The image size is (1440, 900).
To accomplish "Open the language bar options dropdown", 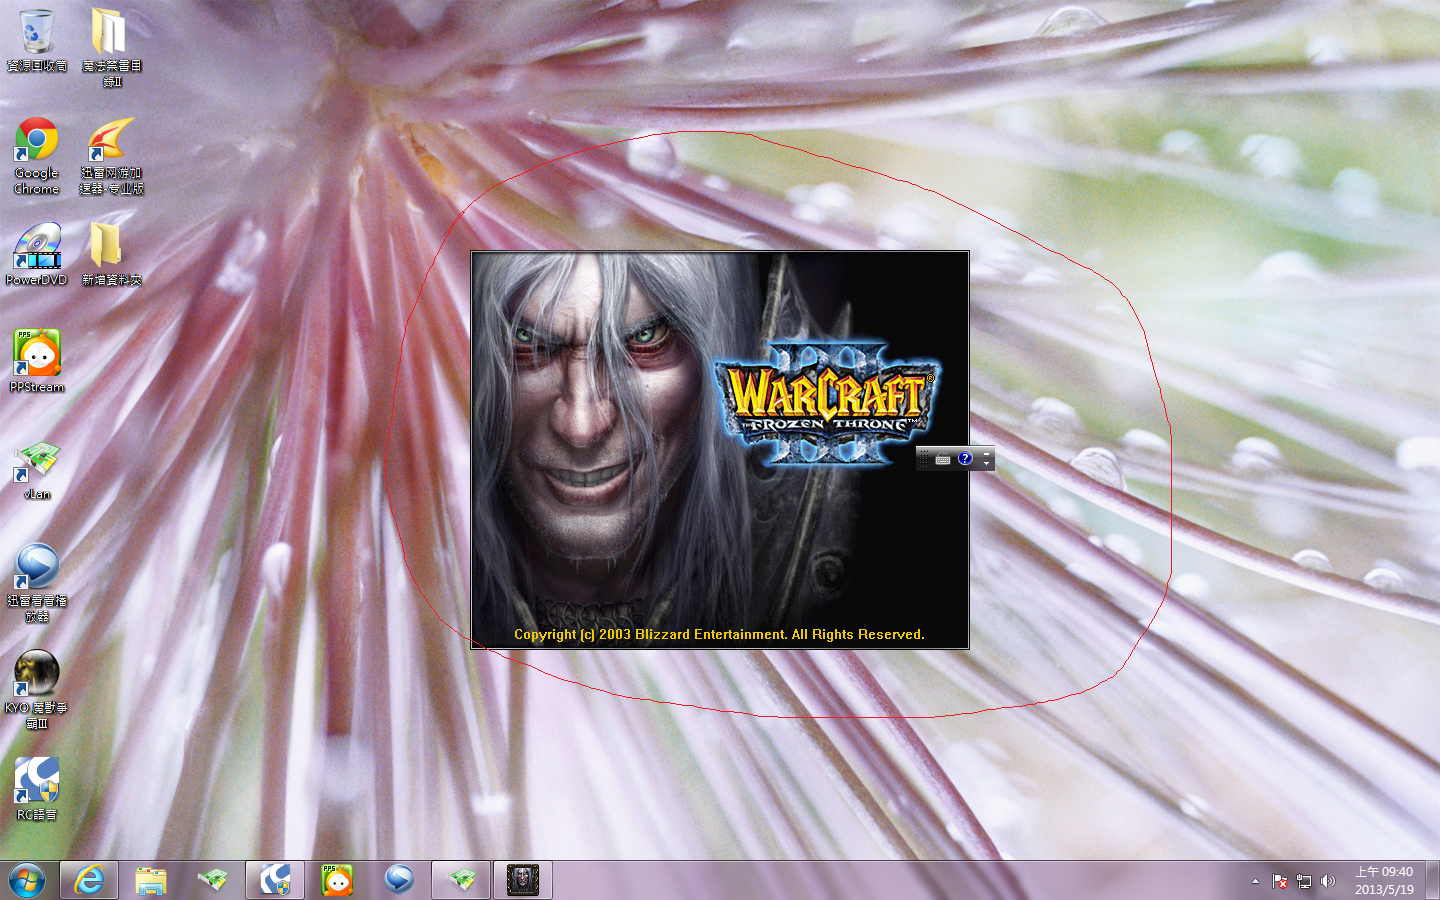I will tap(986, 464).
